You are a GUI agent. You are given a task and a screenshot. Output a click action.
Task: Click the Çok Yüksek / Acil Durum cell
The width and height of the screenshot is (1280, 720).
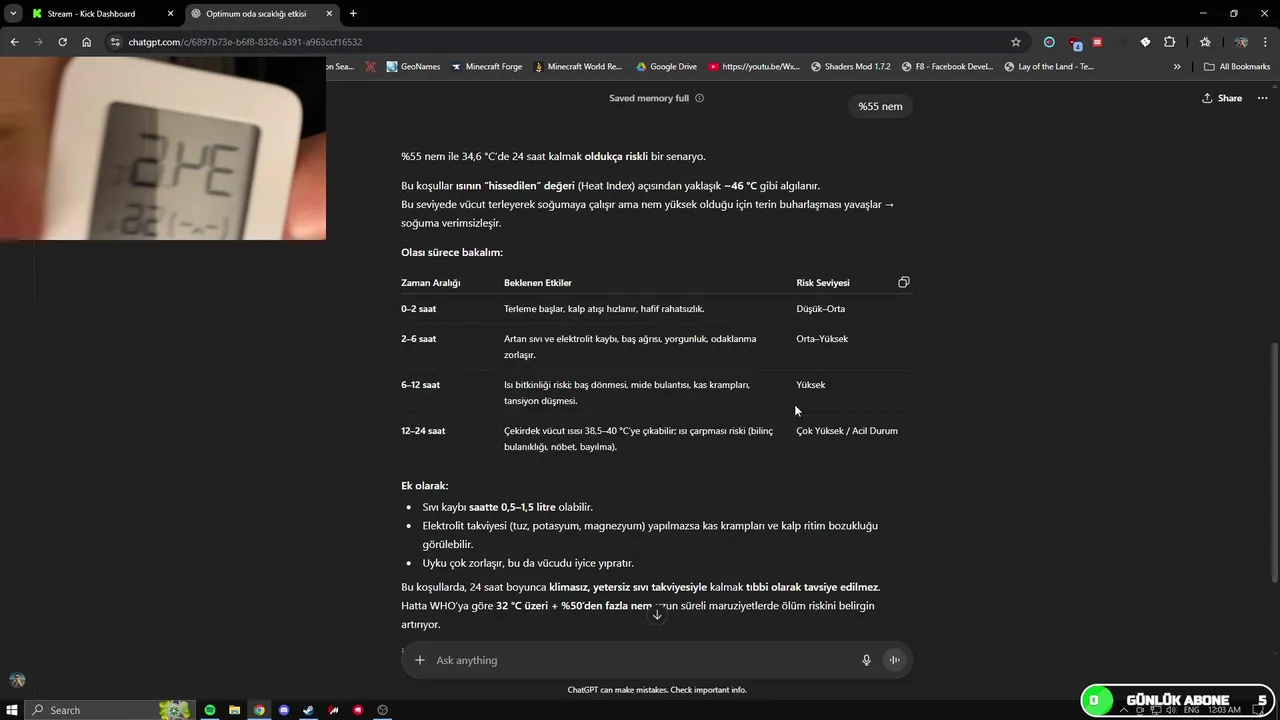point(847,431)
